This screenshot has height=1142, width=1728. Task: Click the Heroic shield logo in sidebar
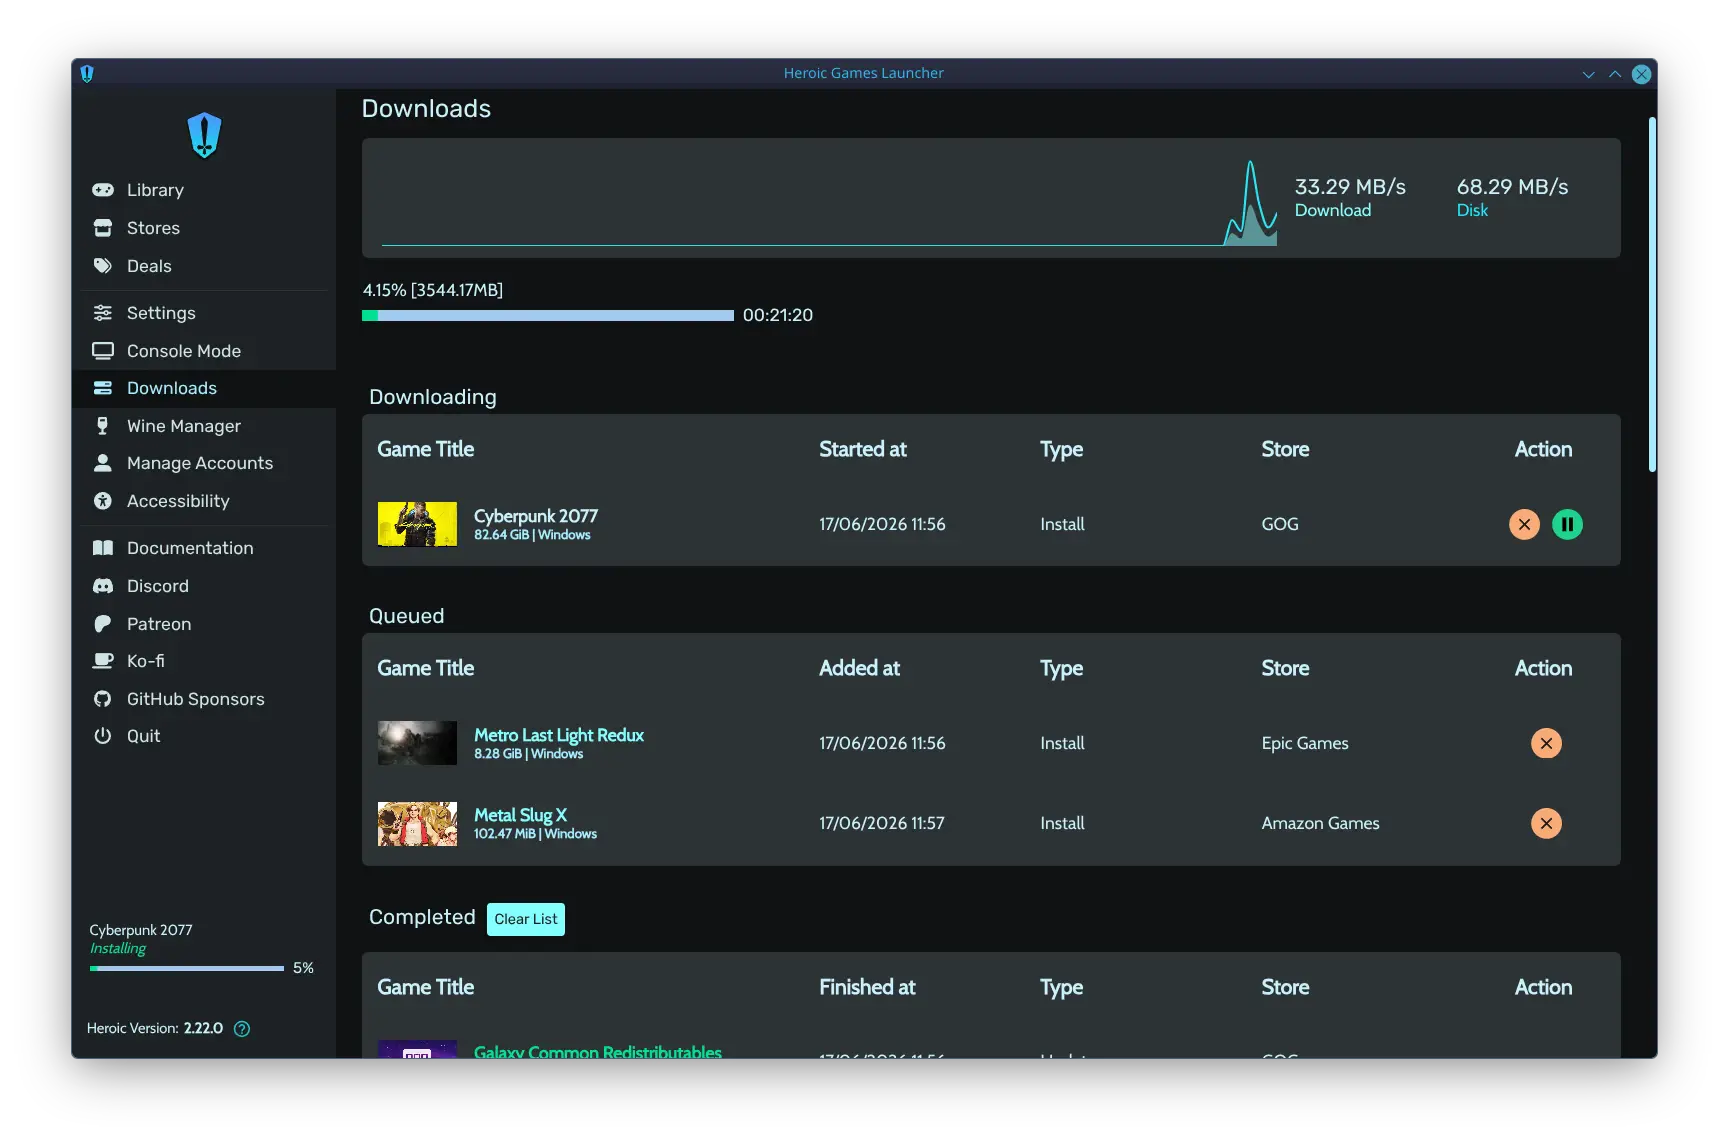point(204,135)
